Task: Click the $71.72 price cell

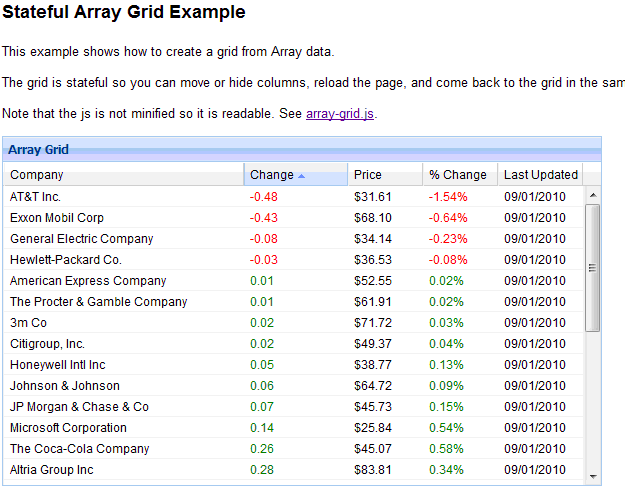Action: click(x=373, y=323)
